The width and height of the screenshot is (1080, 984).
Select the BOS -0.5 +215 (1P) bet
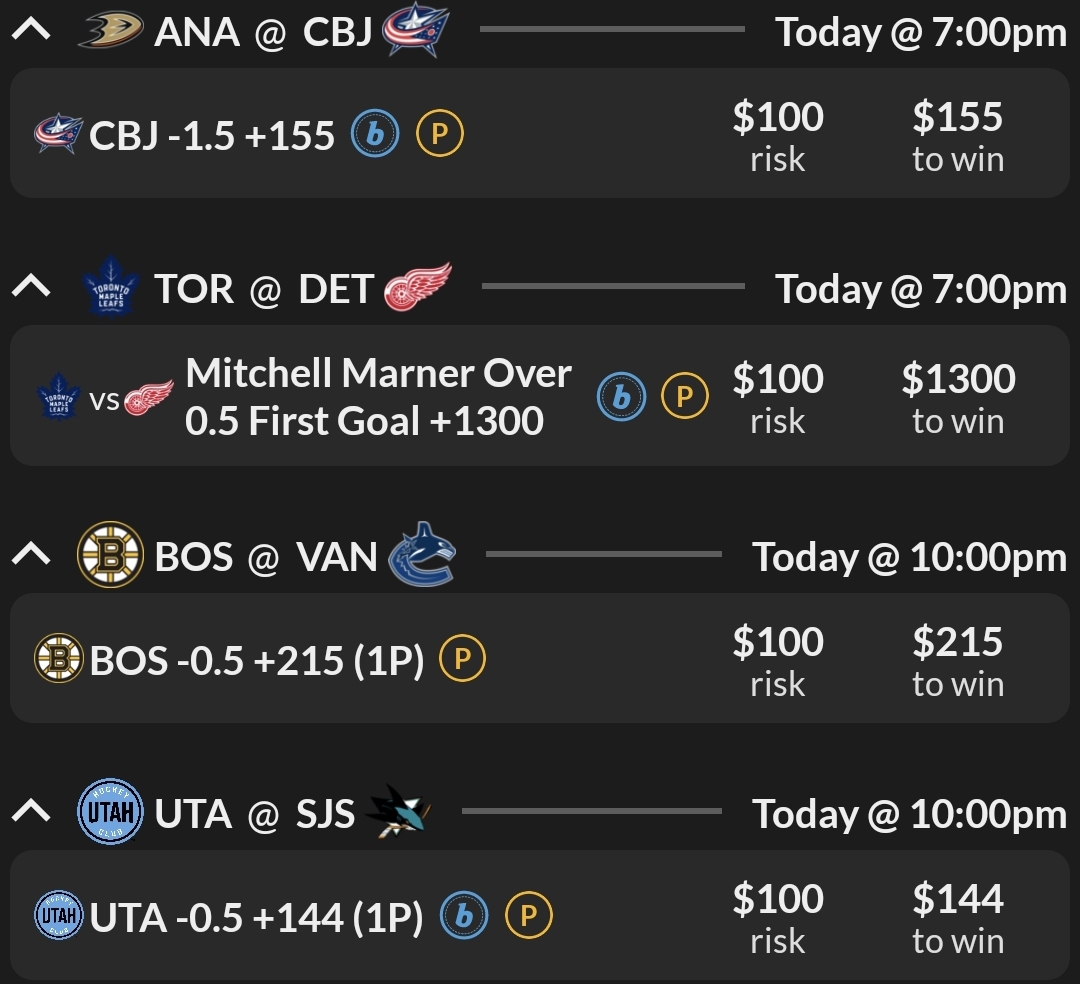(x=256, y=660)
